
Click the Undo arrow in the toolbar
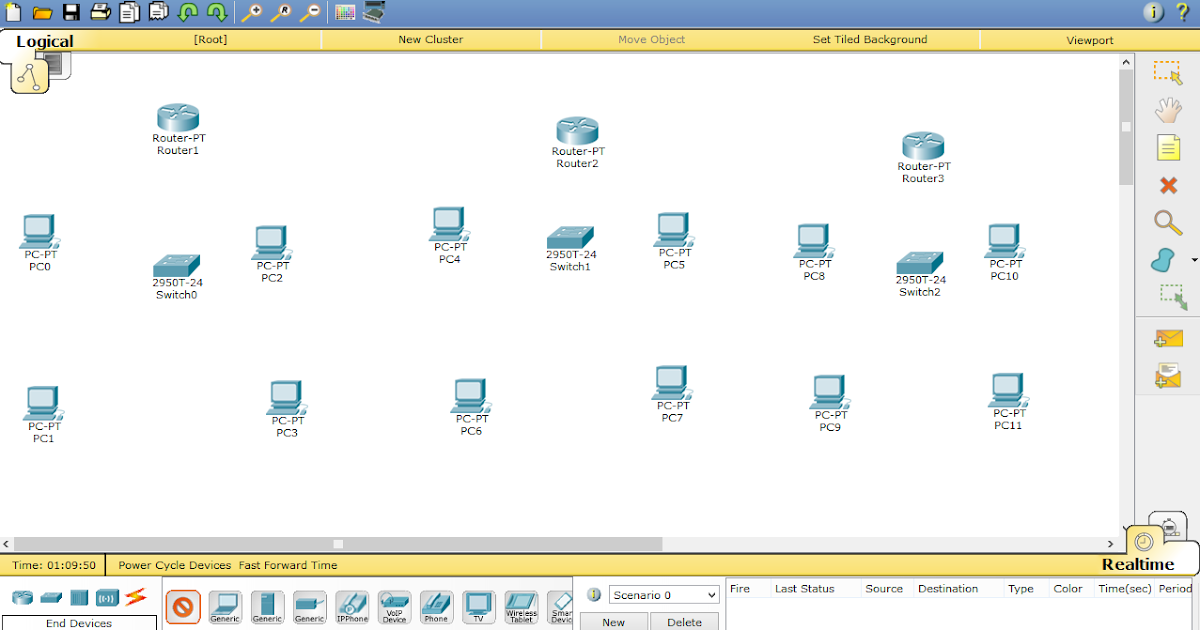(189, 12)
